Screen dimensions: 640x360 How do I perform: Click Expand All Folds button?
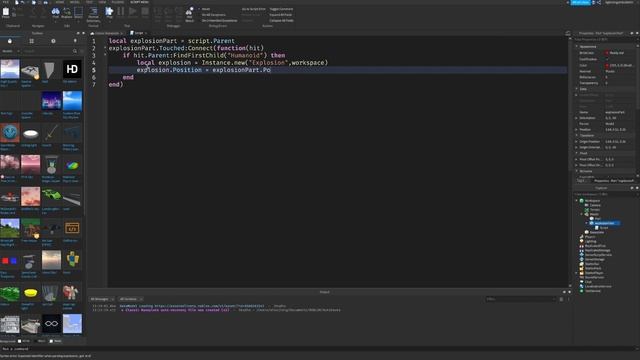pyautogui.click(x=280, y=15)
